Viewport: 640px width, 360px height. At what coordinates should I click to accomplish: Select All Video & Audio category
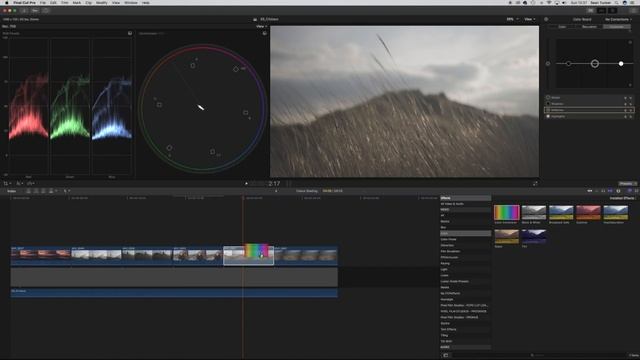(x=465, y=204)
